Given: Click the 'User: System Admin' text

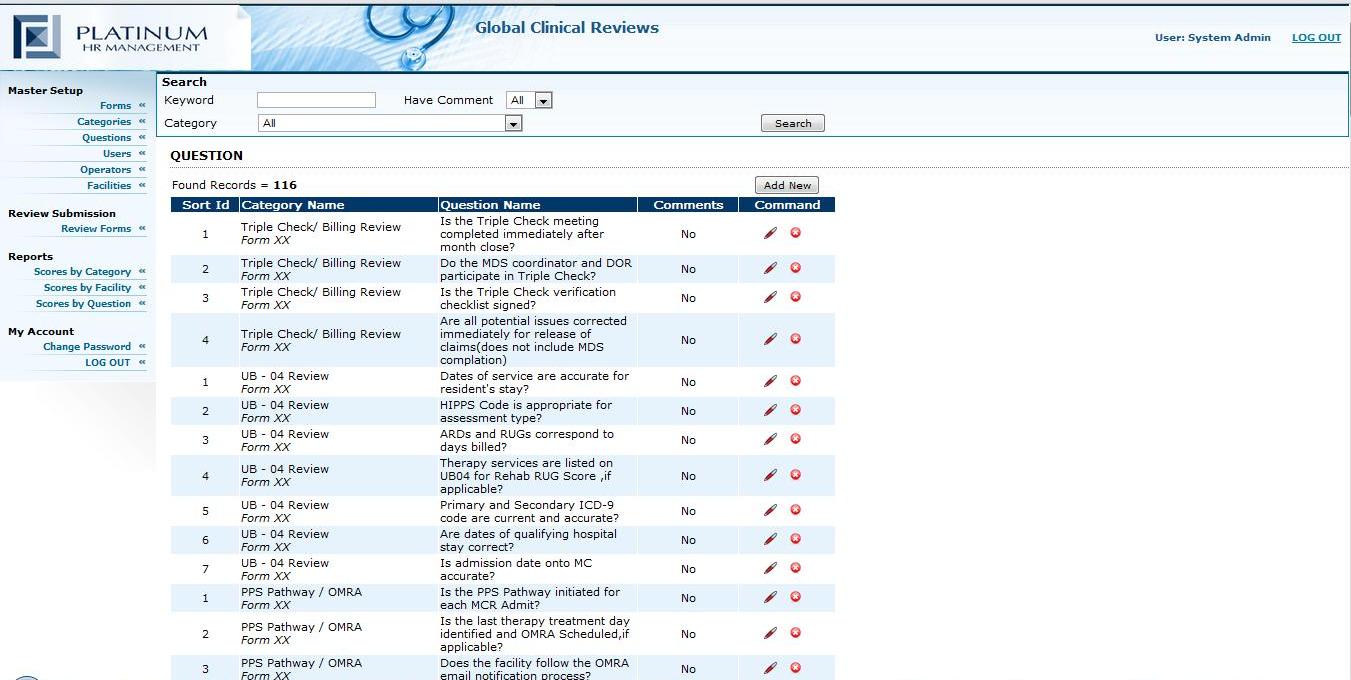Looking at the screenshot, I should pos(1213,38).
